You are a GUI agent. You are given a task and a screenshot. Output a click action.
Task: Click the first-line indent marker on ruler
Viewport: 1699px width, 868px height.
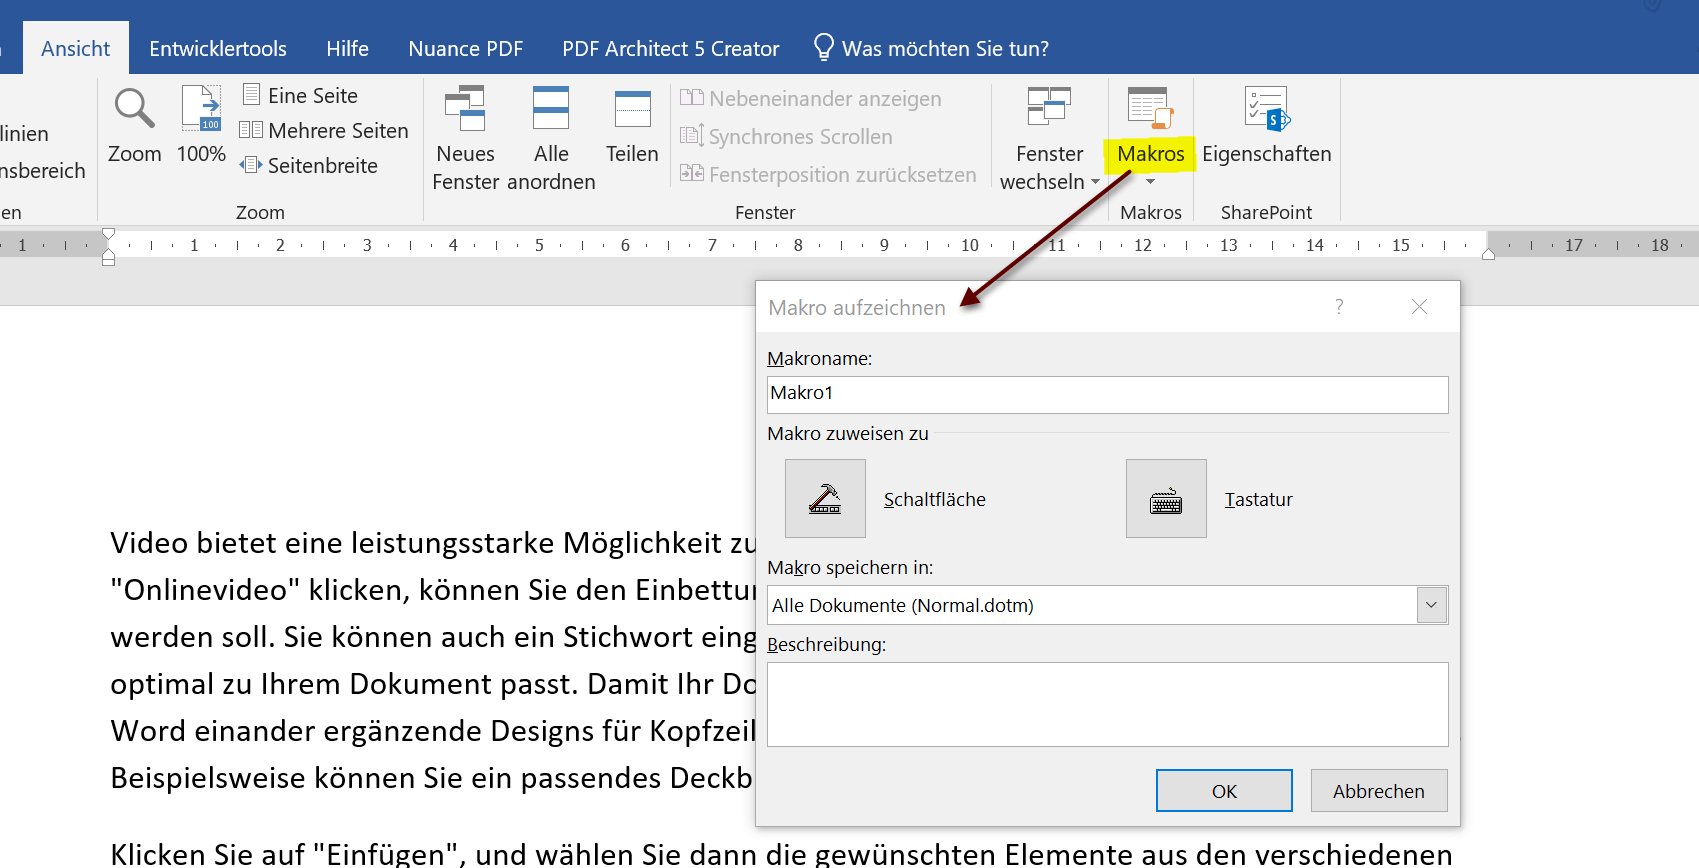click(108, 233)
